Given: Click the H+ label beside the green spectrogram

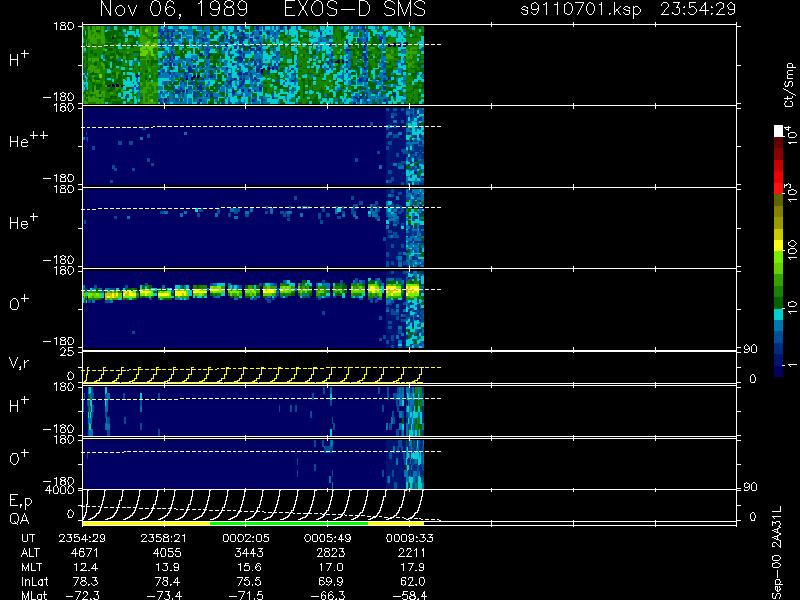Looking at the screenshot, I should coord(19,59).
